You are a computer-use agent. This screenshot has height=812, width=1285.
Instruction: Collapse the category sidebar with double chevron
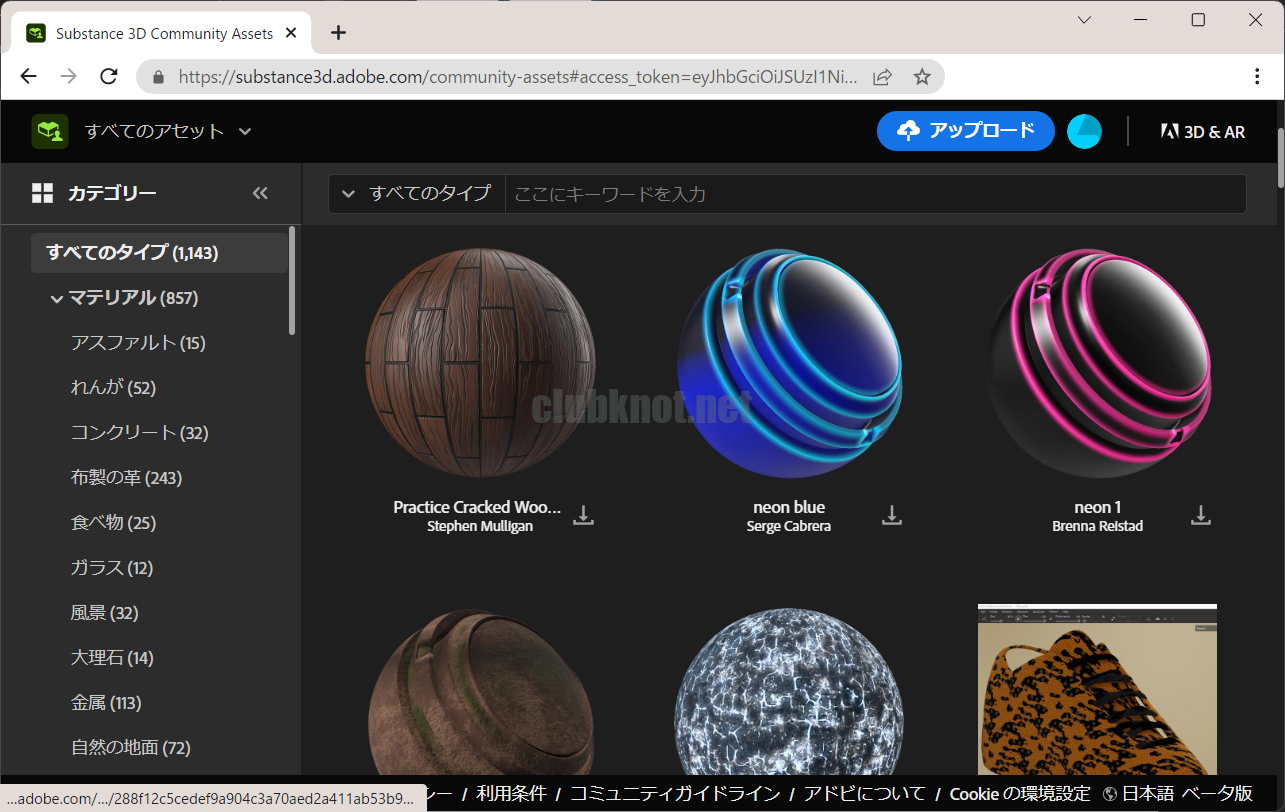click(260, 193)
